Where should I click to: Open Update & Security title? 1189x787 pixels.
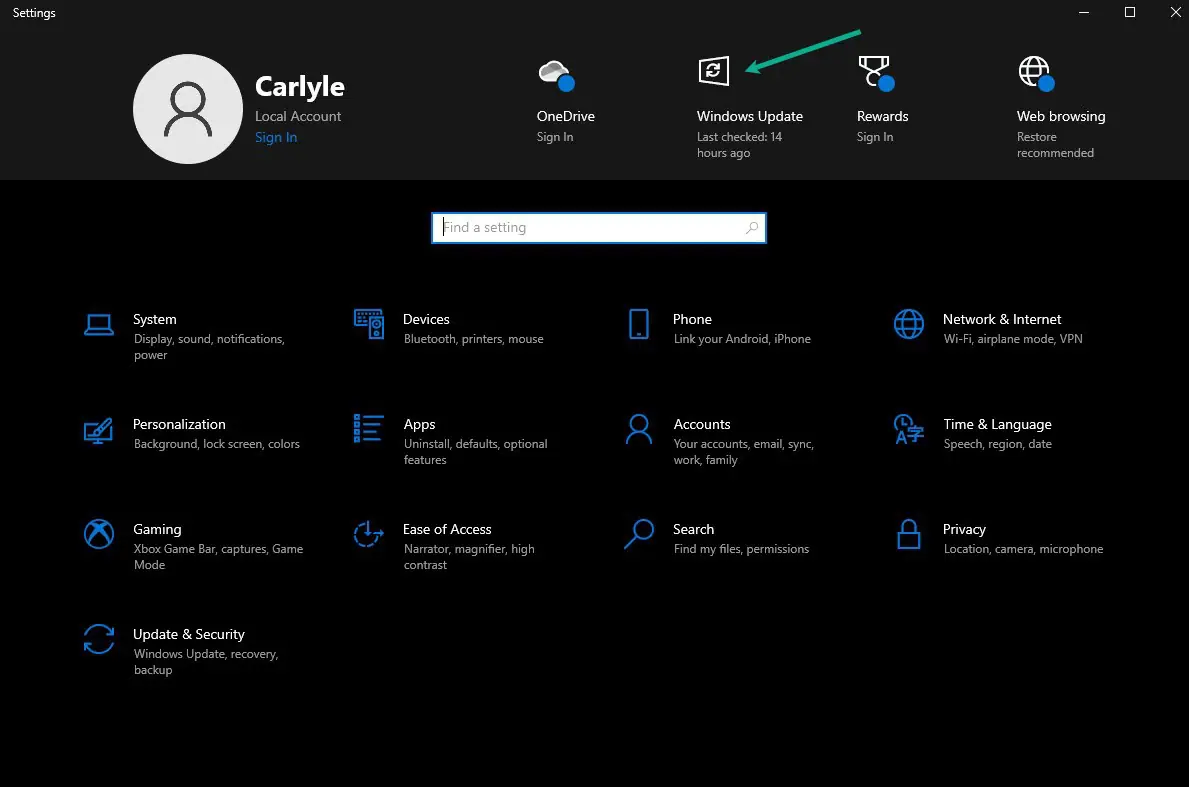[189, 634]
